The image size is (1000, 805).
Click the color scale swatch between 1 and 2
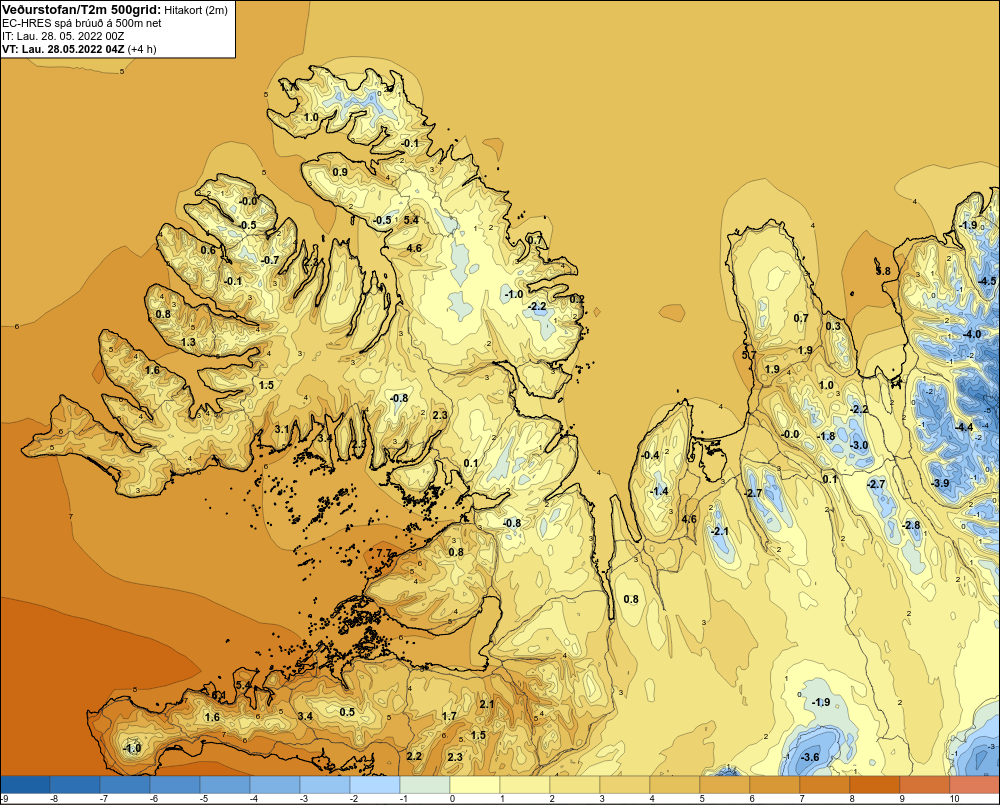tap(526, 784)
